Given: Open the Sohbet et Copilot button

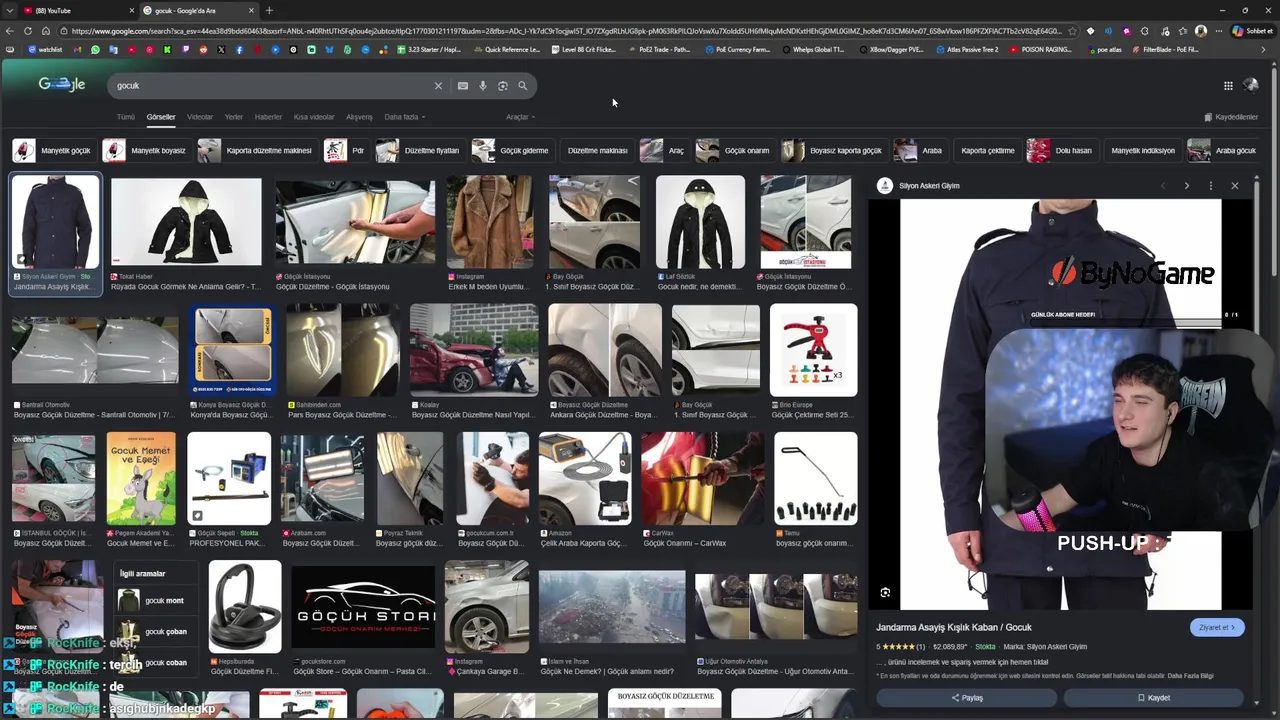Looking at the screenshot, I should (1252, 31).
